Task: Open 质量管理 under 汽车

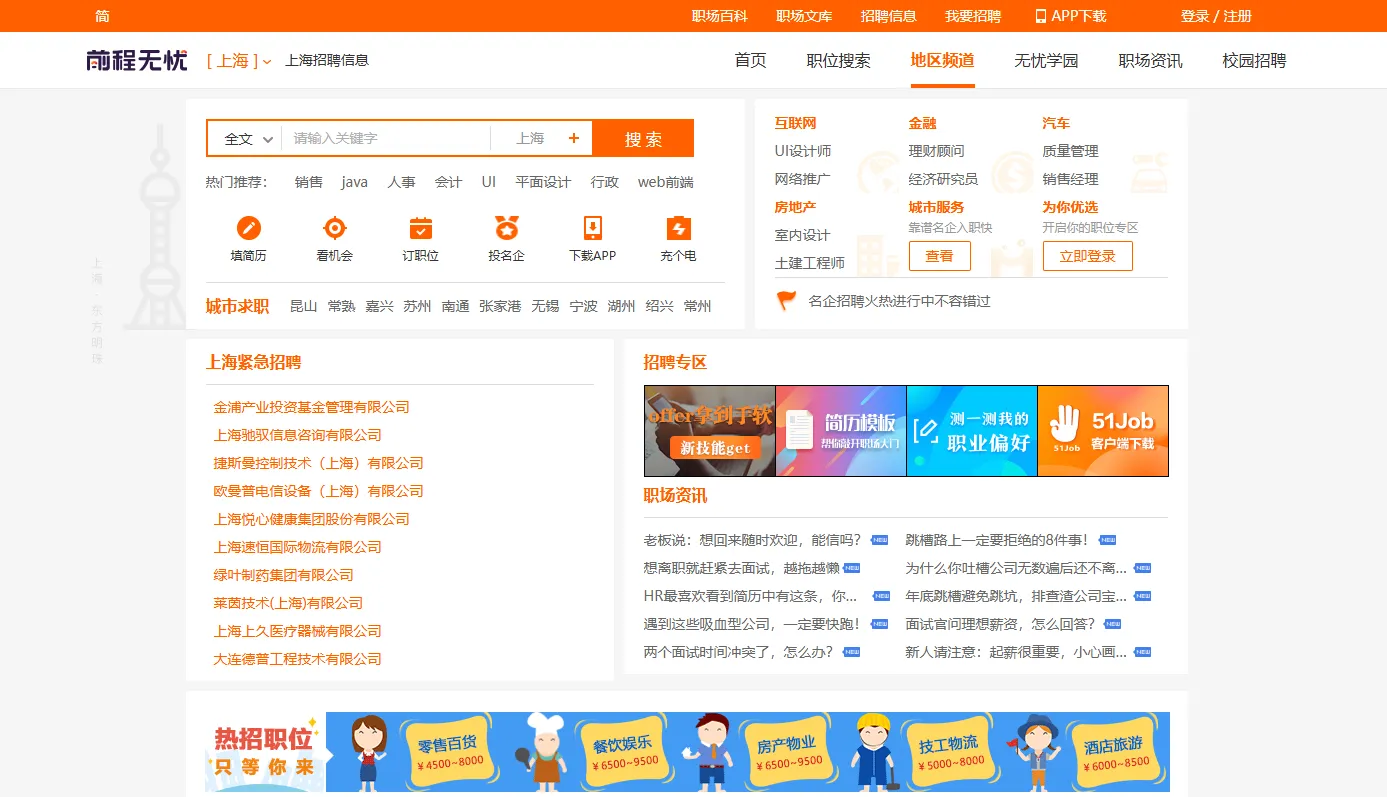Action: (1070, 151)
